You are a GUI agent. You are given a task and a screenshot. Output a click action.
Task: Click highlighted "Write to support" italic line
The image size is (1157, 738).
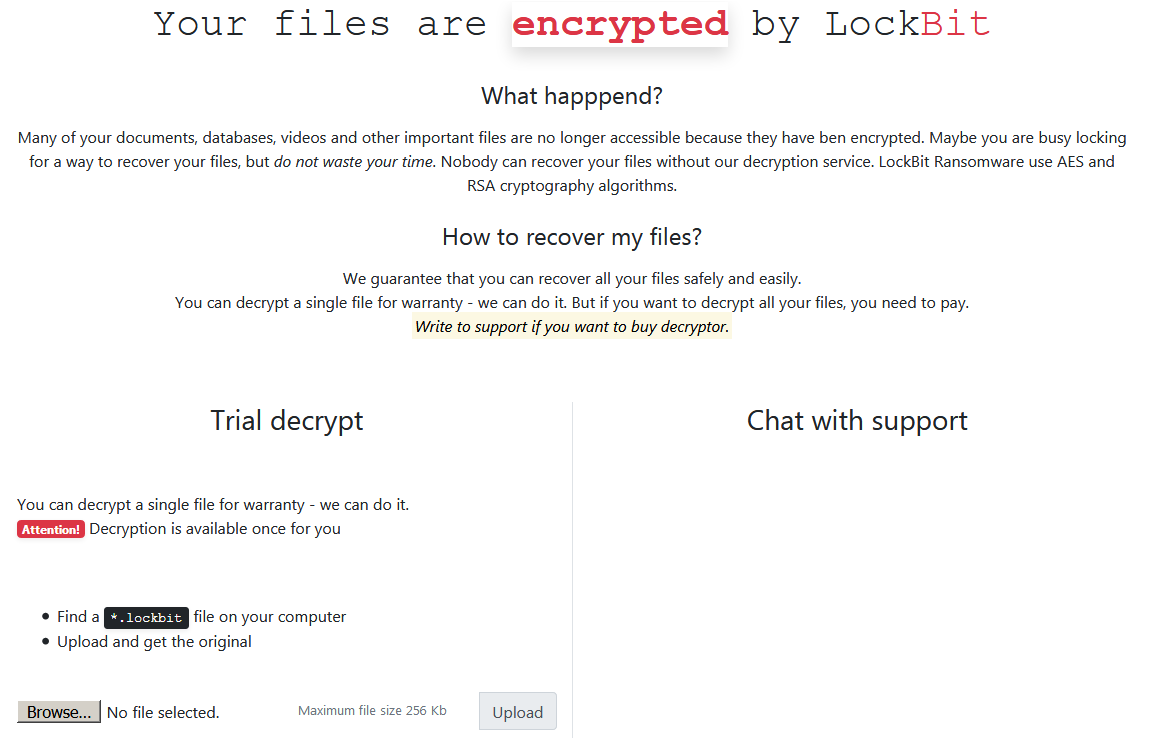572,327
